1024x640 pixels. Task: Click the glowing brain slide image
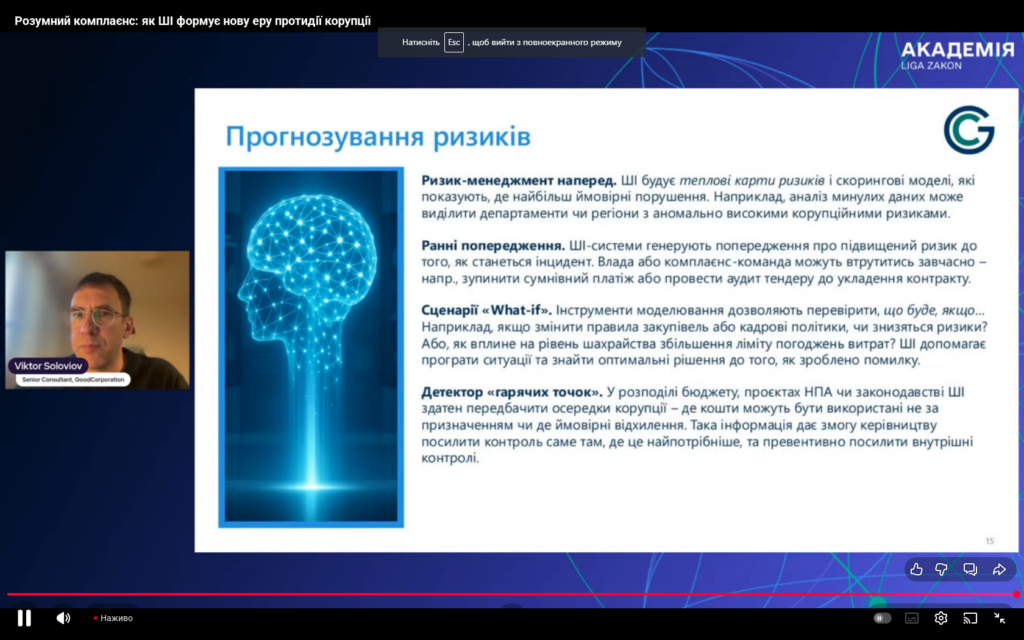[x=311, y=346]
